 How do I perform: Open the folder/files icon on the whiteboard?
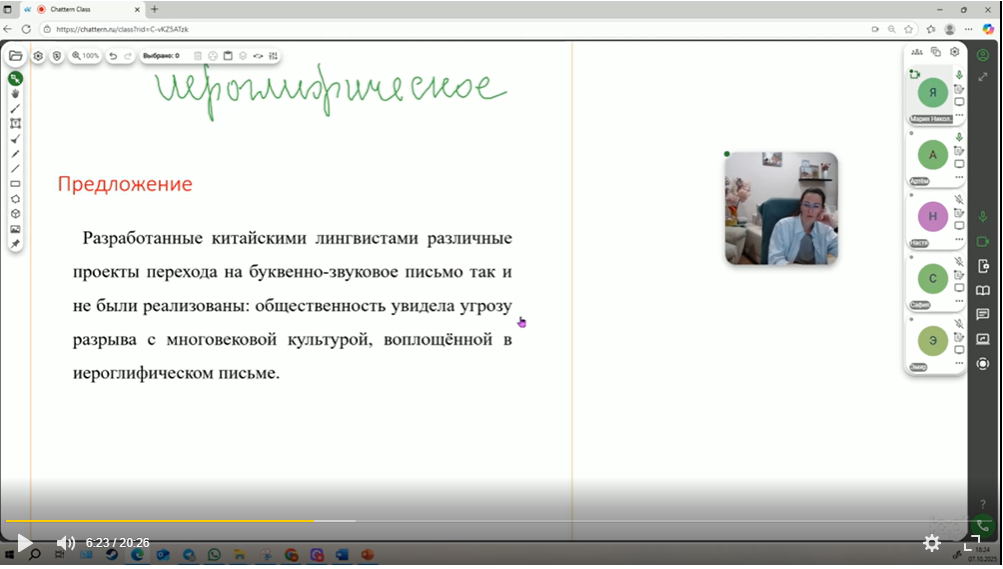point(15,56)
